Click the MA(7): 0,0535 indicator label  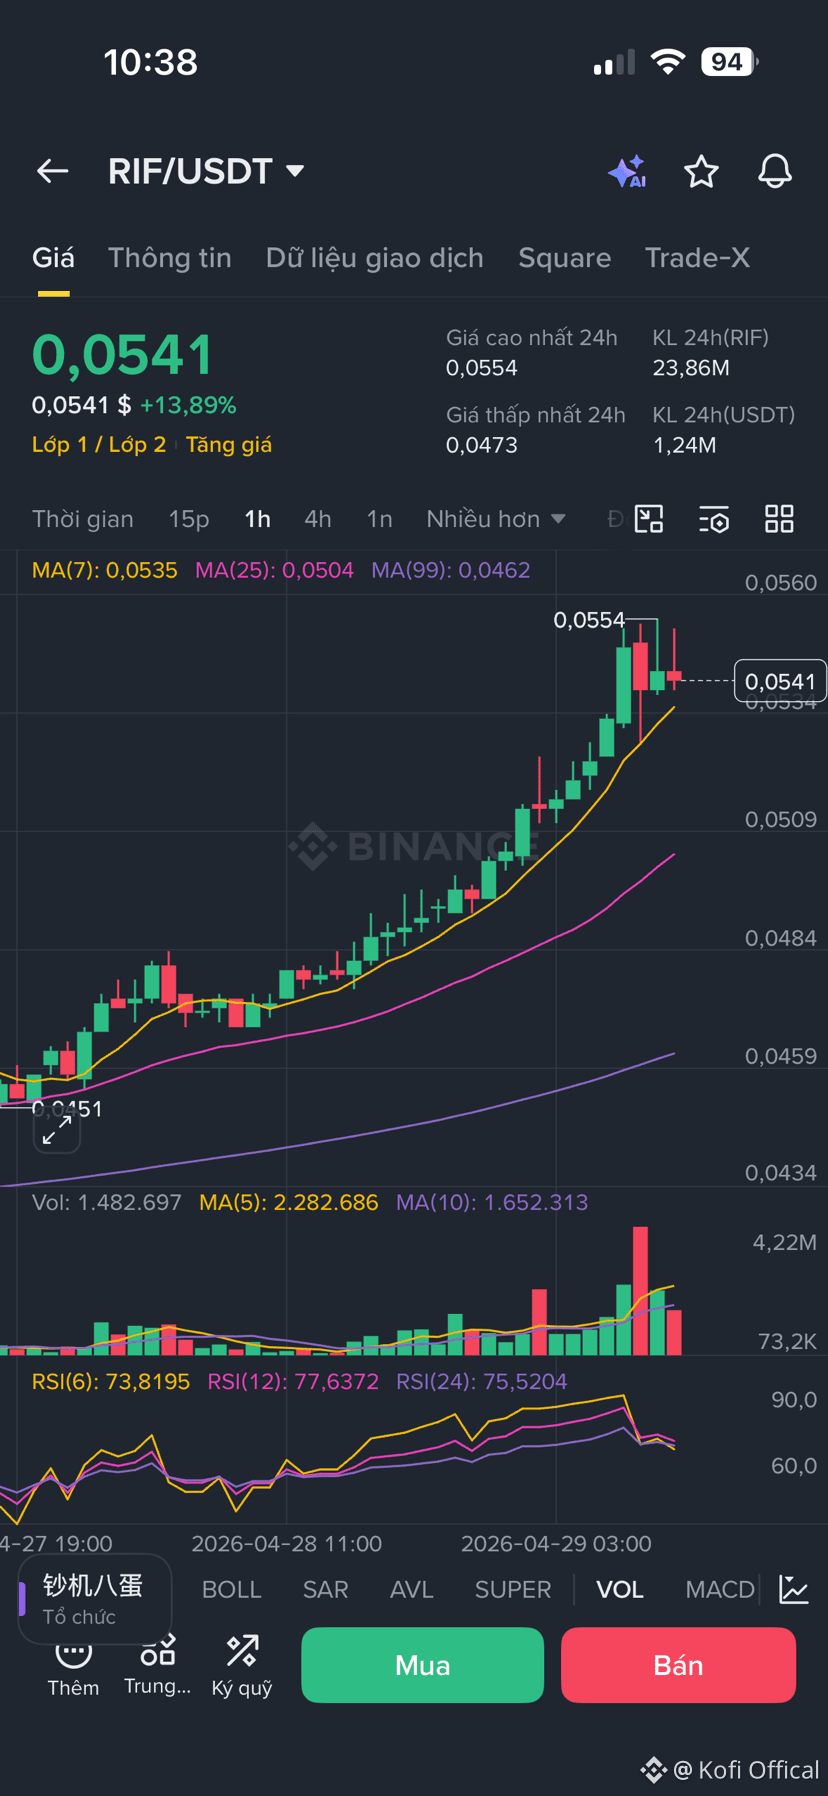(105, 570)
